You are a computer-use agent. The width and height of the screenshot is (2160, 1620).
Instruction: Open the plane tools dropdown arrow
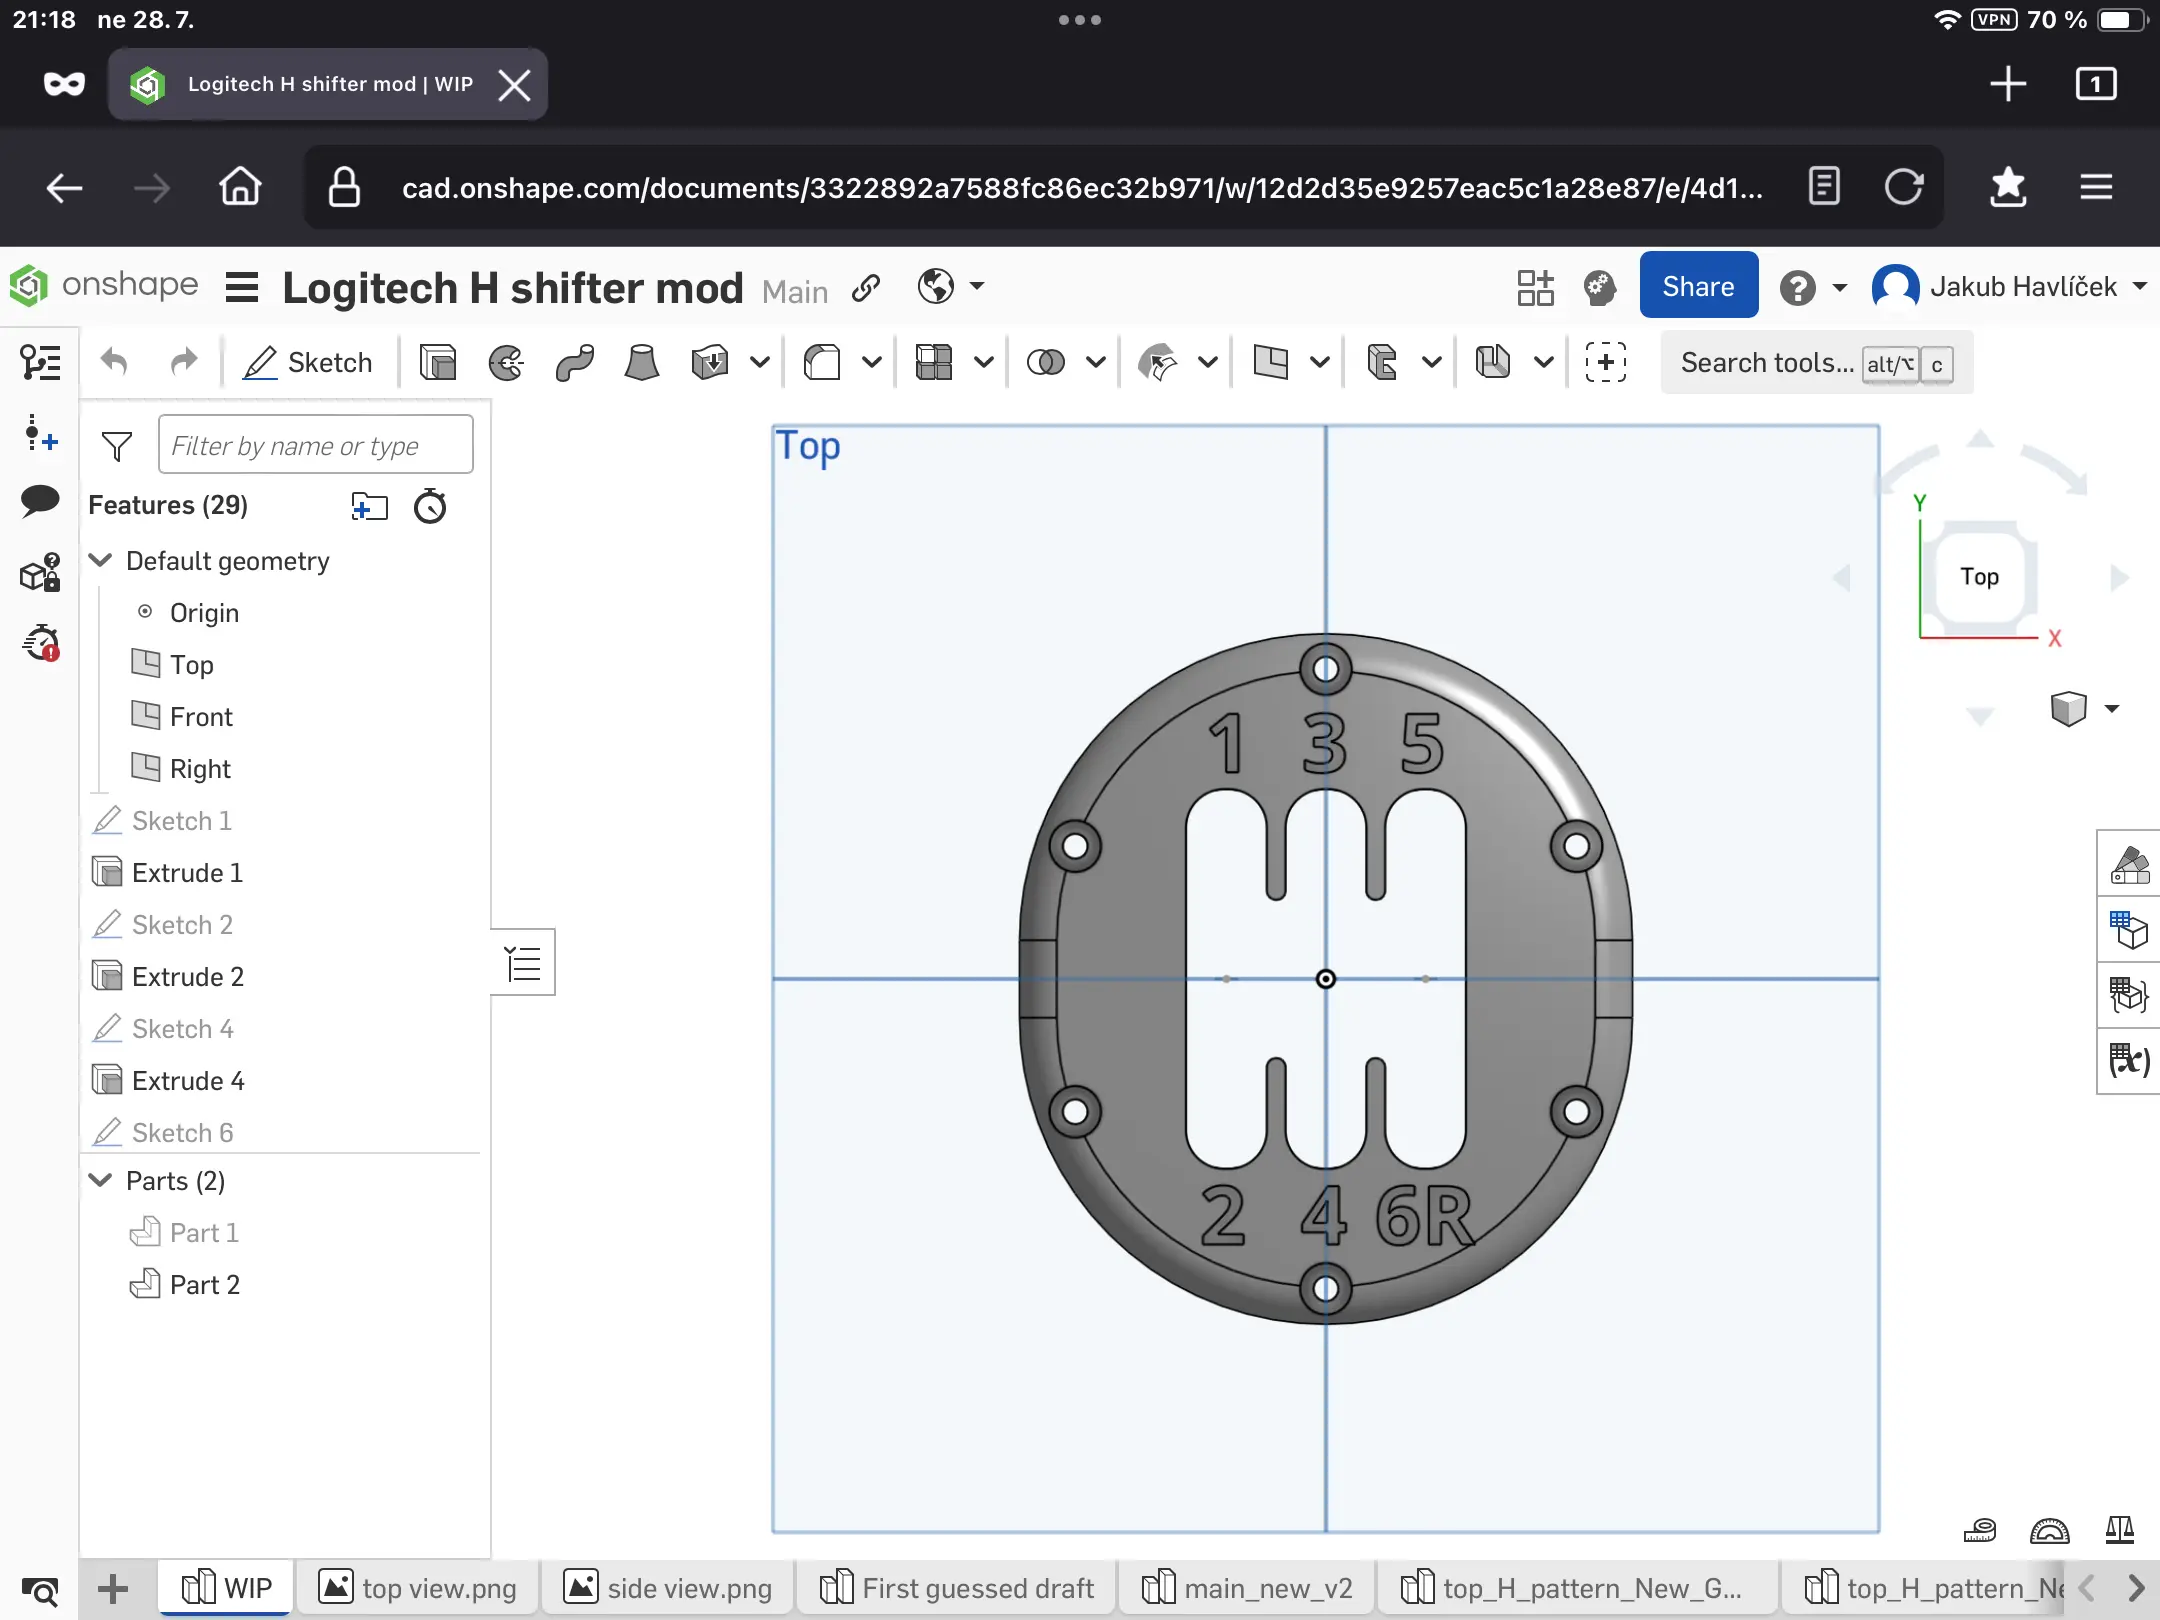(x=1320, y=362)
